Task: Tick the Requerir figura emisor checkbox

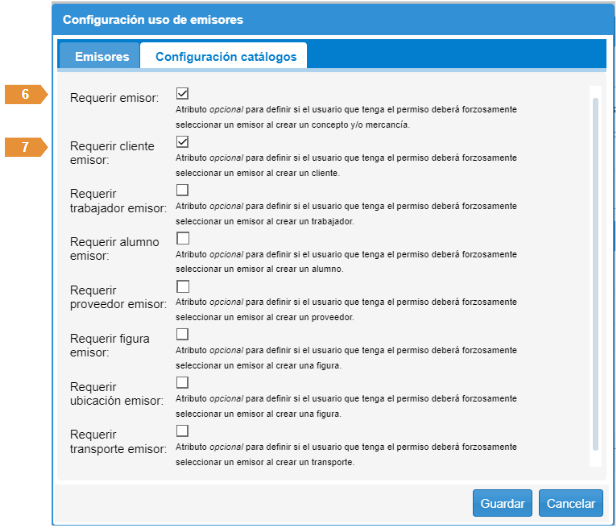Action: [x=183, y=334]
